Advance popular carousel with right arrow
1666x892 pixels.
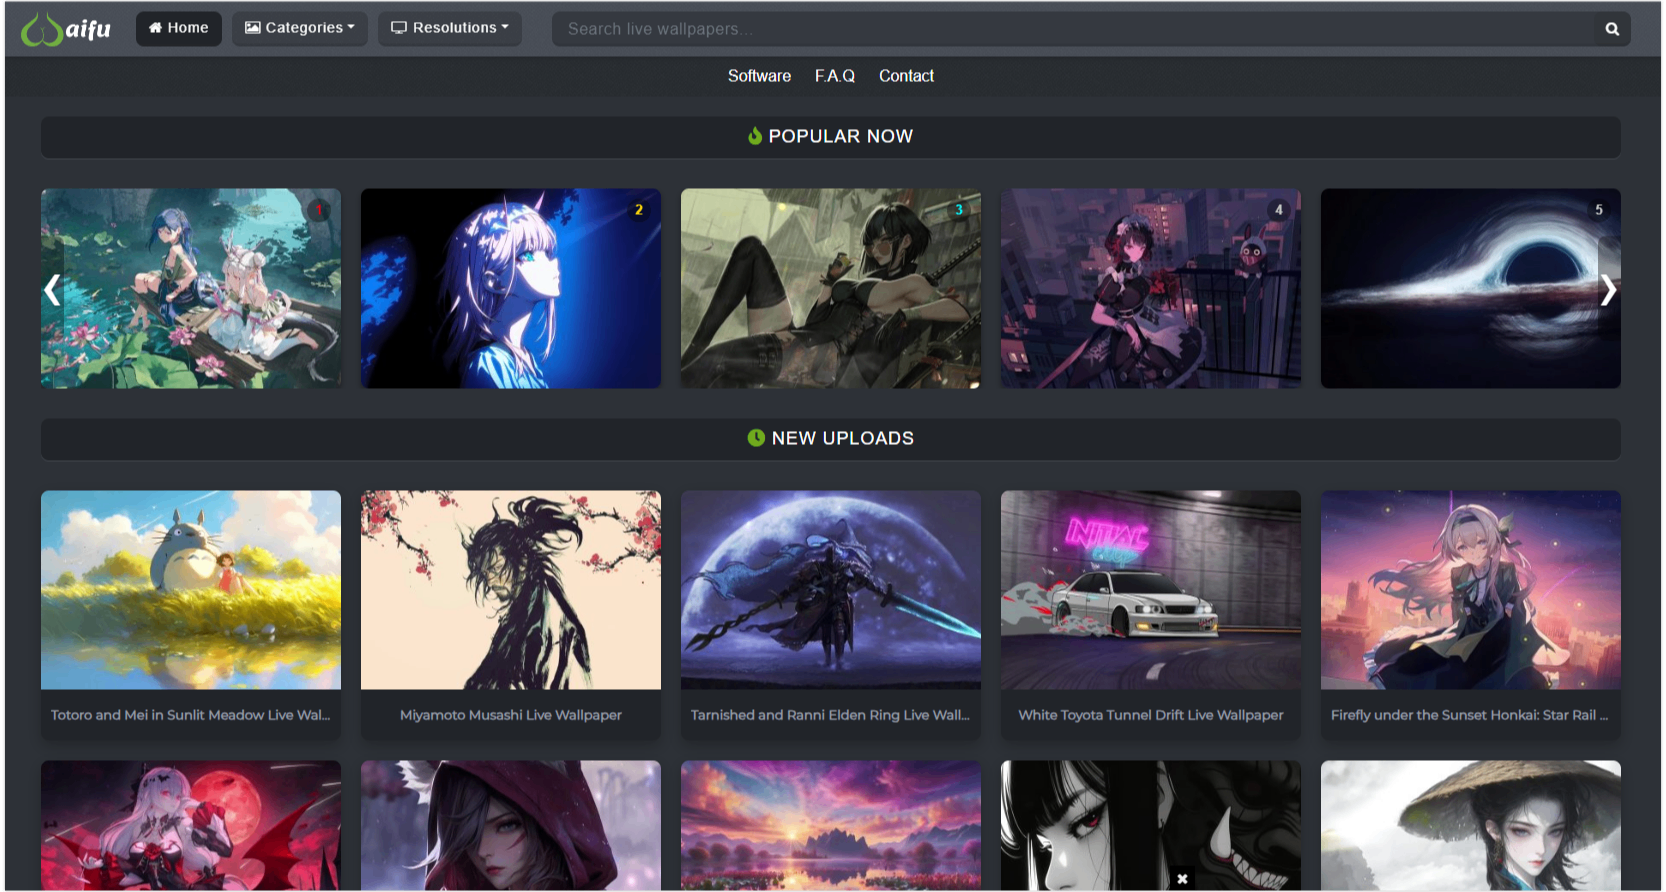[1608, 290]
